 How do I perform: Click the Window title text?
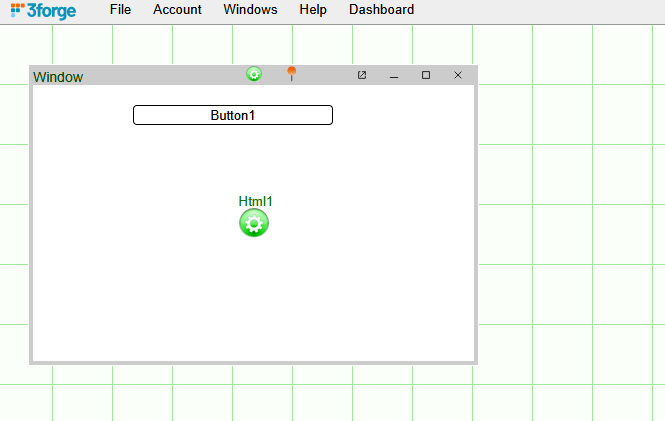58,77
